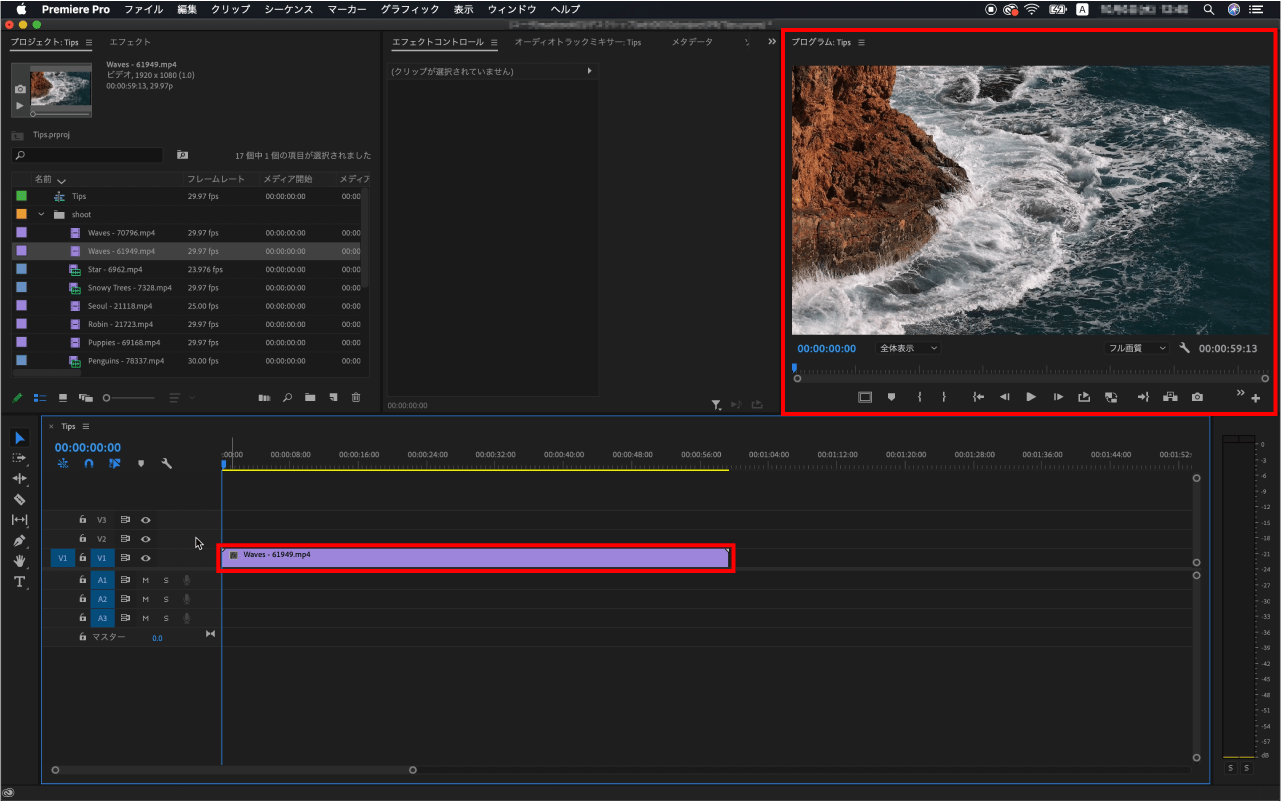Click nest sequence insert icon in timeline
Screen dimensions: 1281x801
pyautogui.click(x=63, y=464)
